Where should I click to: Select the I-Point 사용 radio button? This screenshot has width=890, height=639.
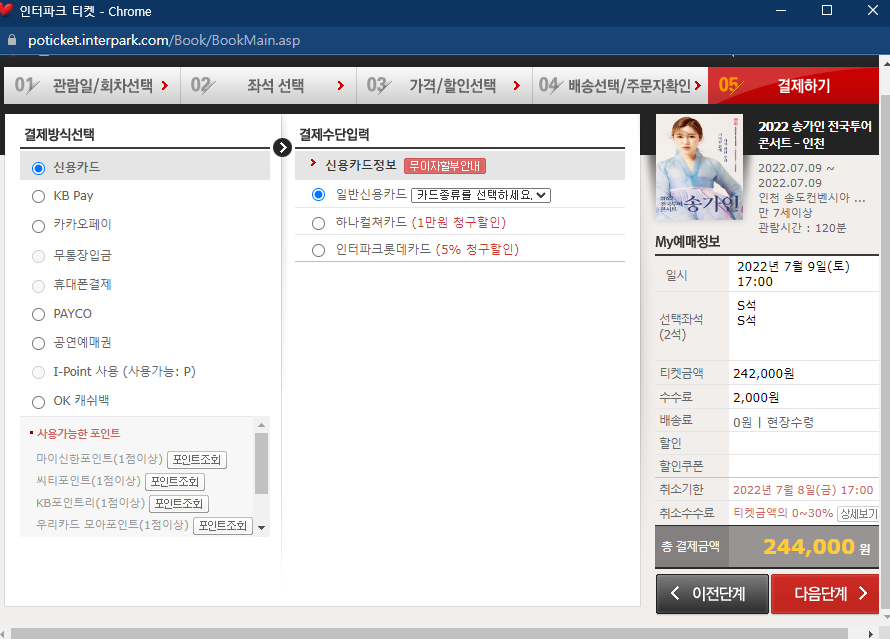tap(39, 372)
